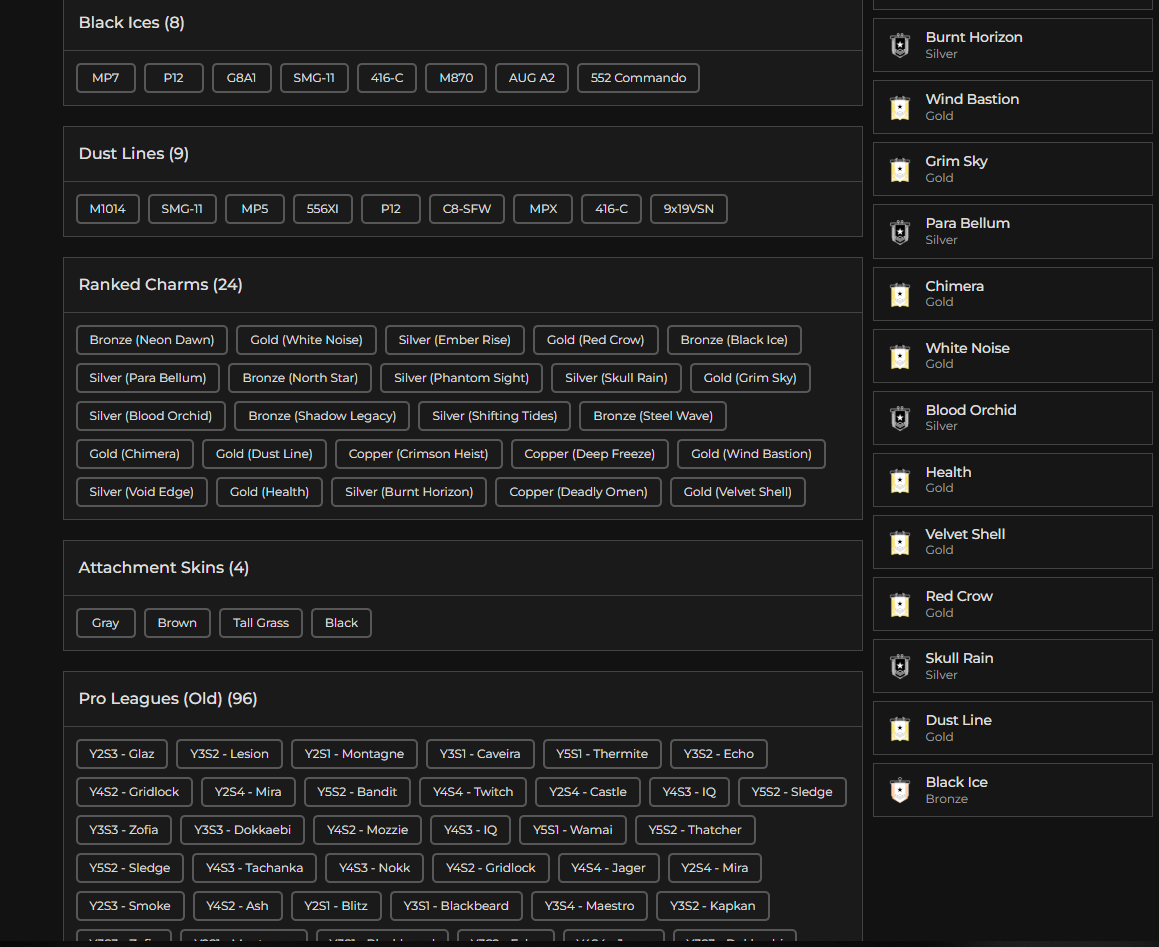Click the Para Bellum silver charm icon
Viewport: 1159px width, 947px height.
coord(900,232)
